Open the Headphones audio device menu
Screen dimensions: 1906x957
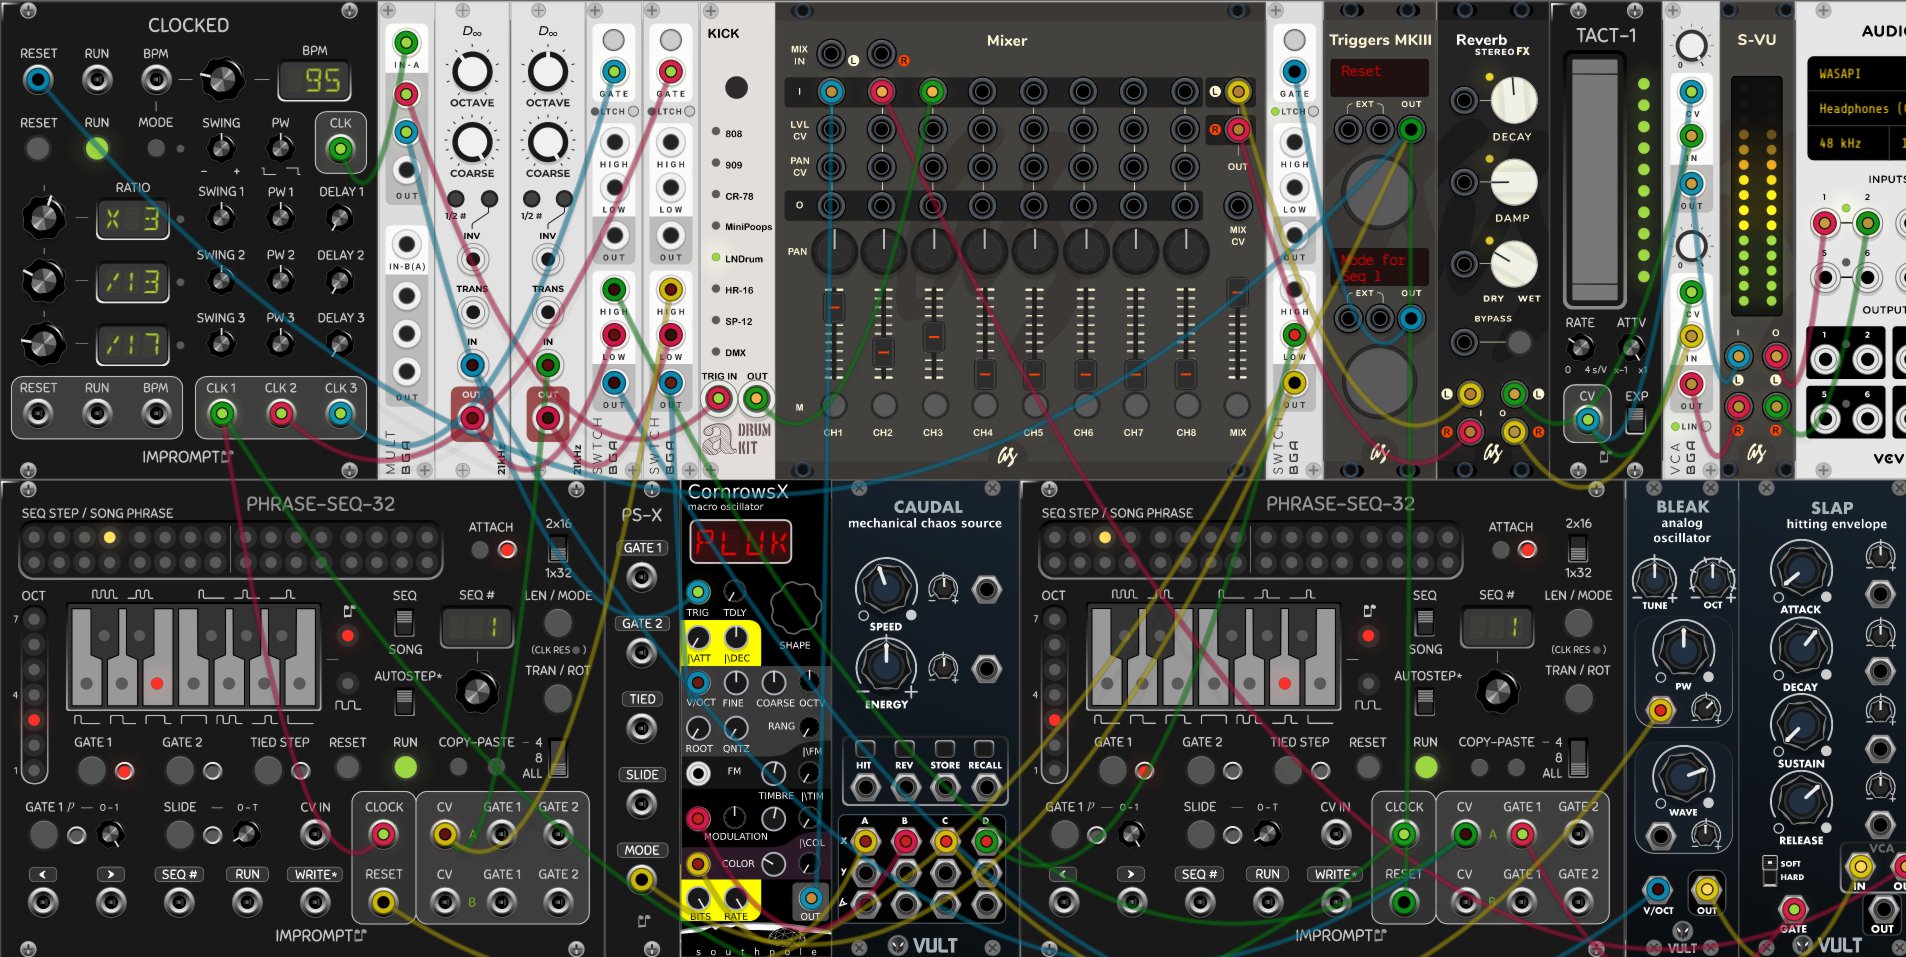click(x=1856, y=108)
